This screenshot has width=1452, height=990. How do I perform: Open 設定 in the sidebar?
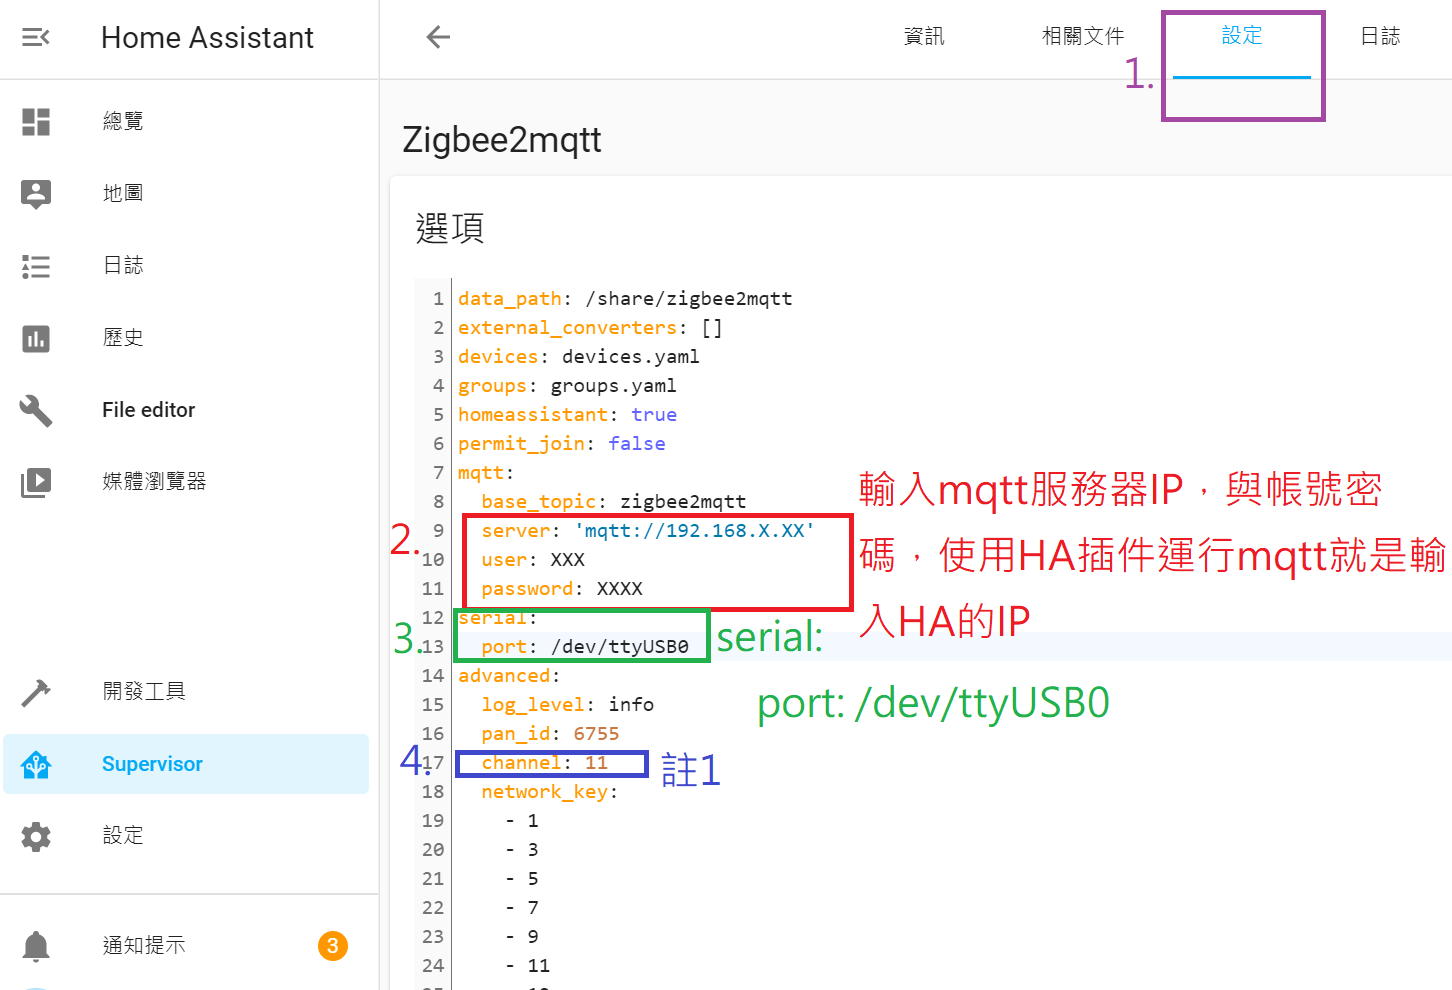point(123,836)
